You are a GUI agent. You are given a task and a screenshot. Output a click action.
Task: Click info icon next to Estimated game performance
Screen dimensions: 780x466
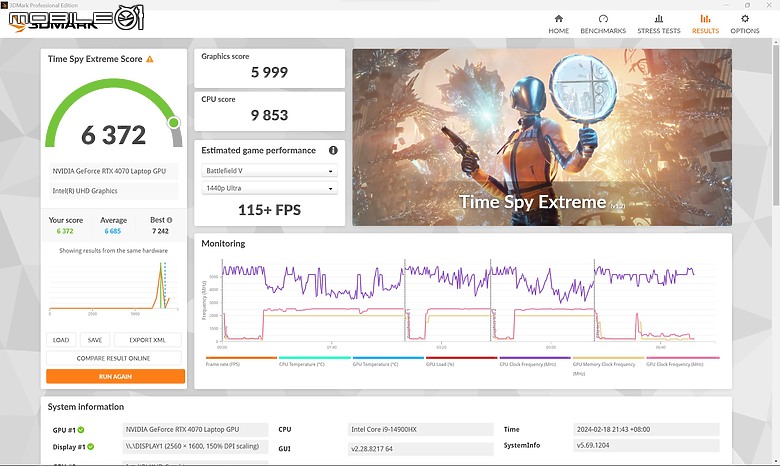(x=333, y=150)
